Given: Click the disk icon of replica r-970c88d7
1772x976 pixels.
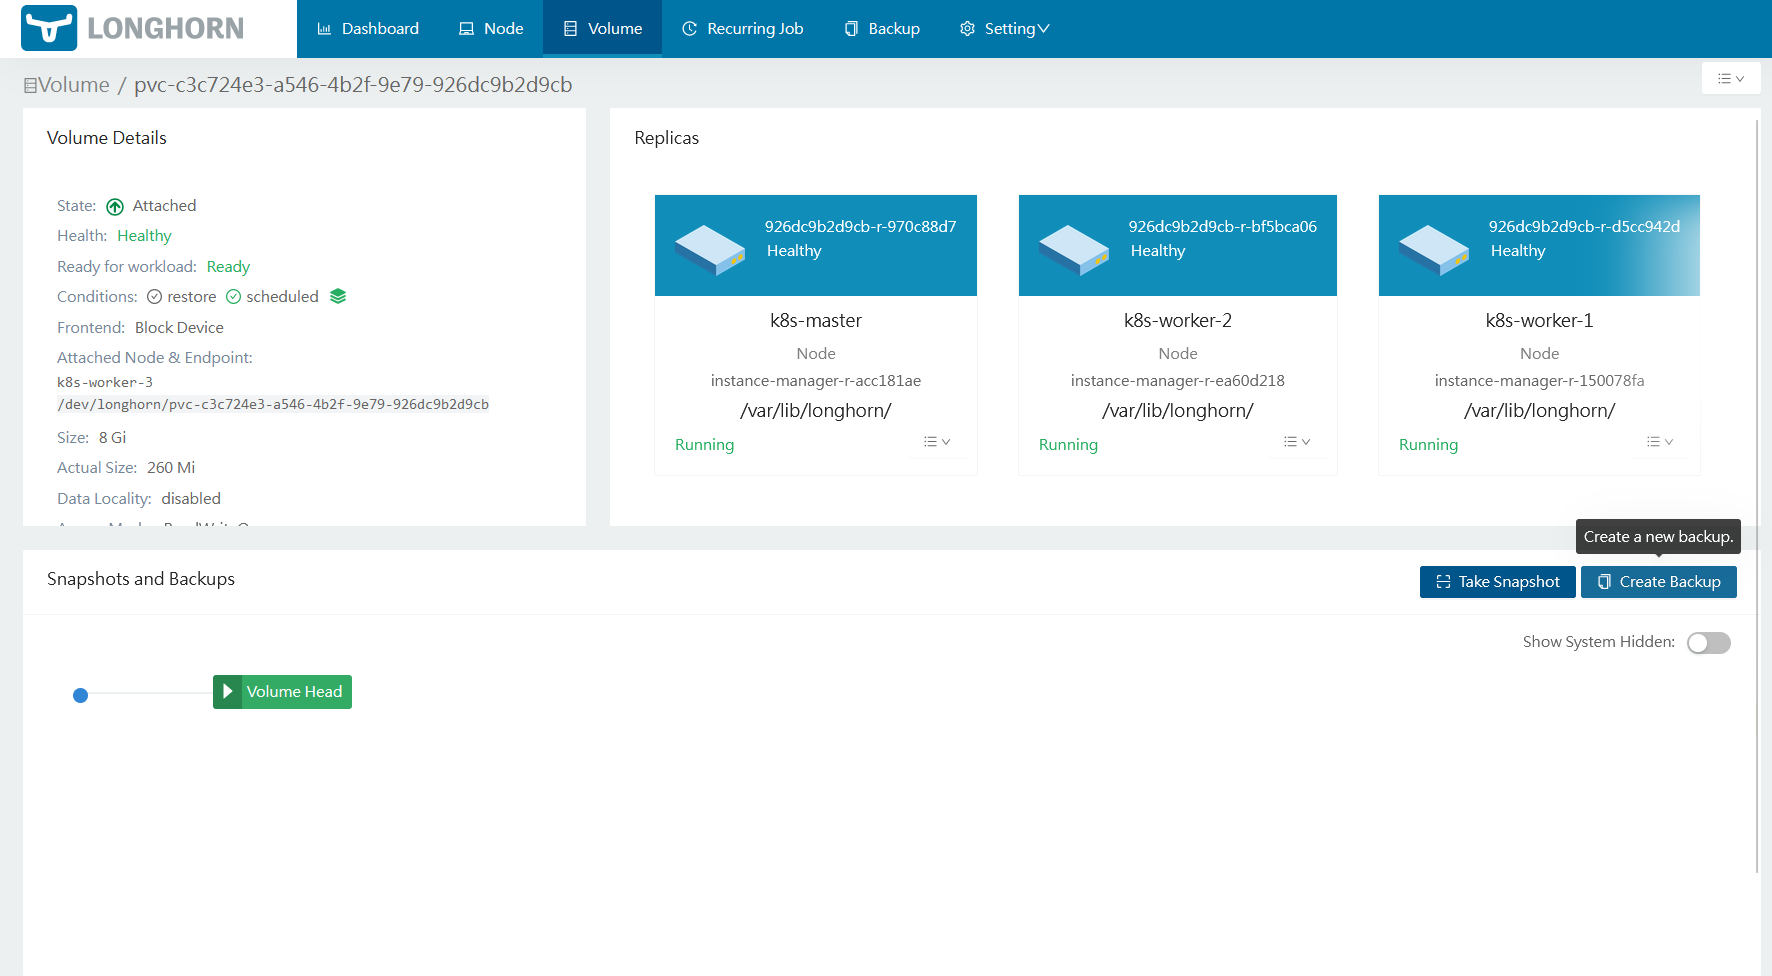Looking at the screenshot, I should coord(710,249).
